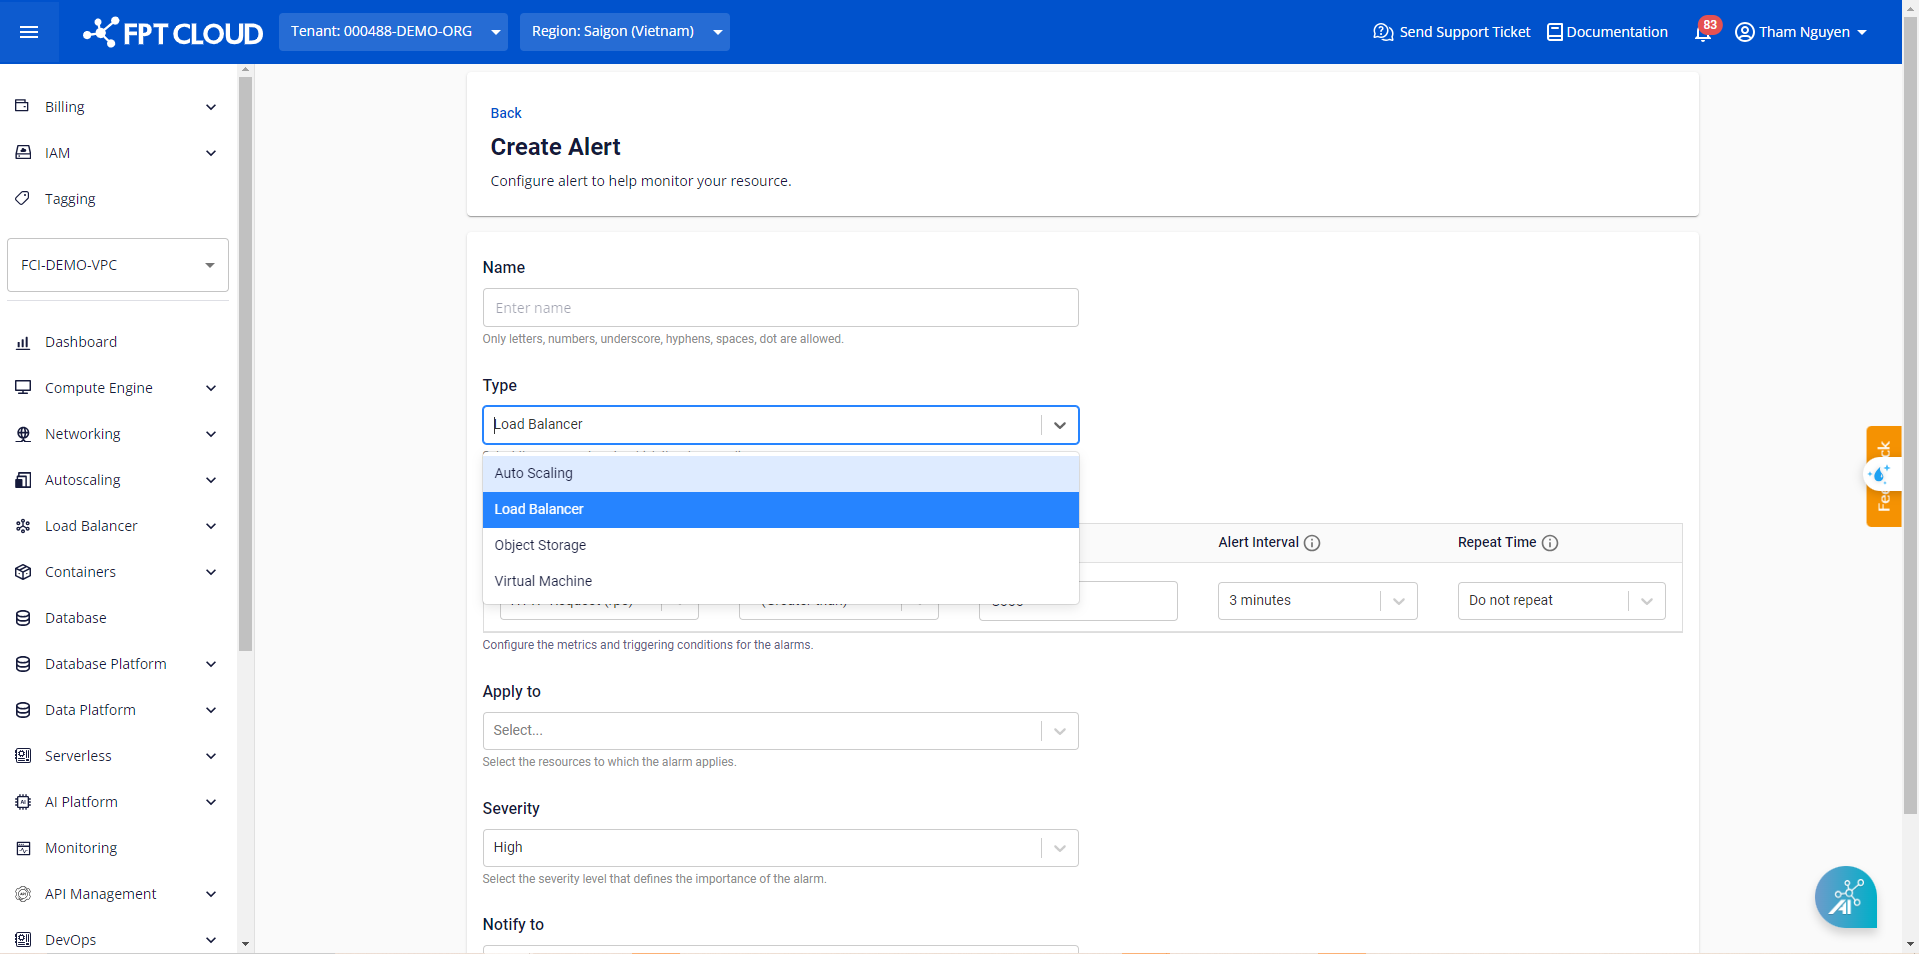
Task: Open the Region Saigon dropdown
Action: click(x=625, y=32)
